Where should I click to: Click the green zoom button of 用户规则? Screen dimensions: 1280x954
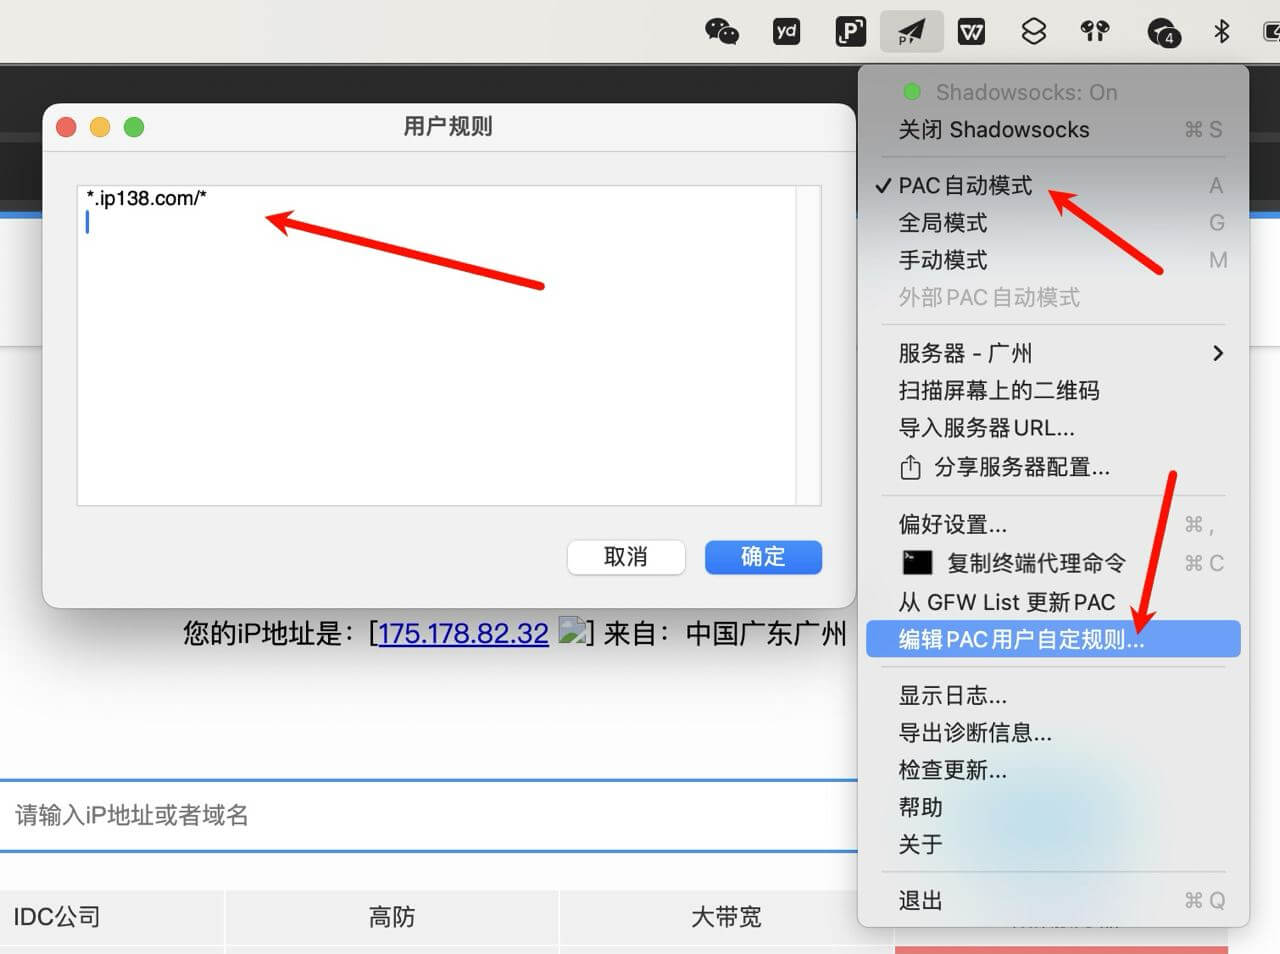click(x=134, y=127)
